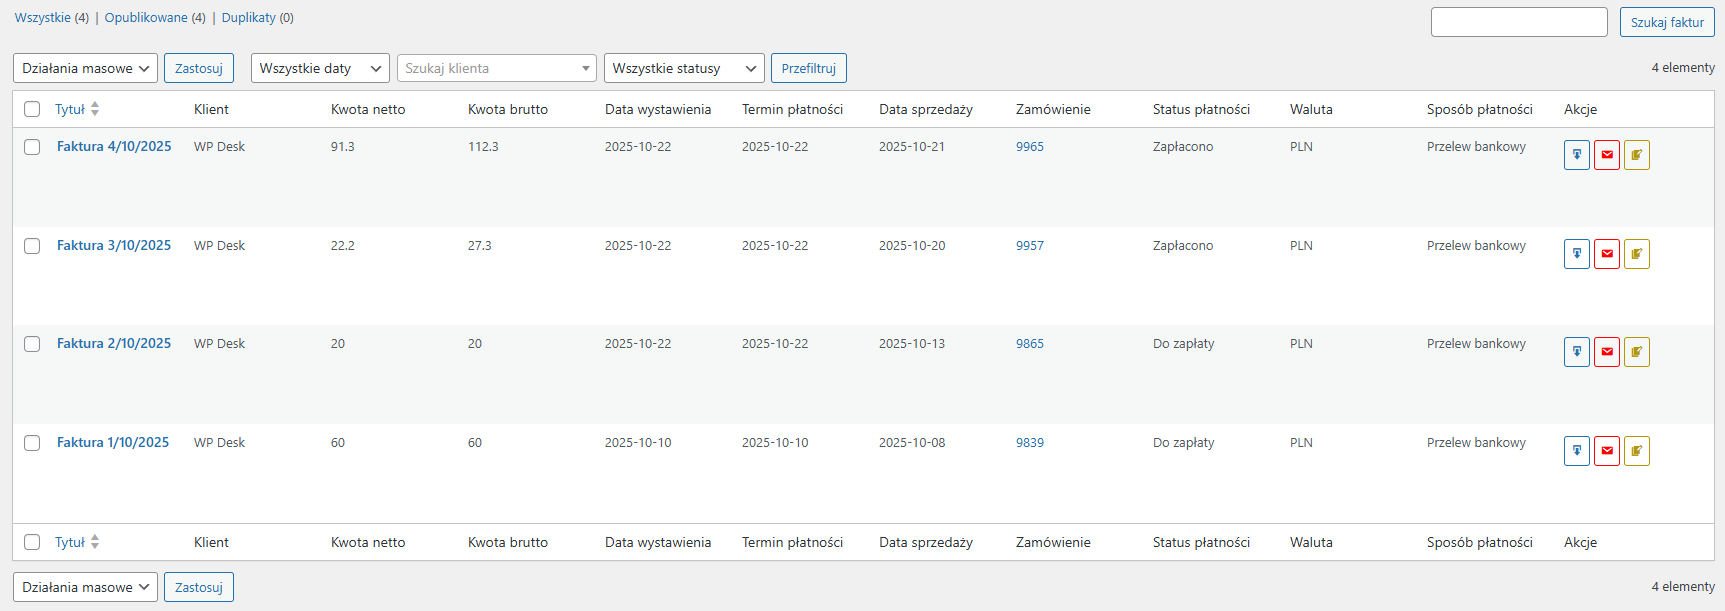Open the Wszystkie statusy dropdown

(x=683, y=68)
